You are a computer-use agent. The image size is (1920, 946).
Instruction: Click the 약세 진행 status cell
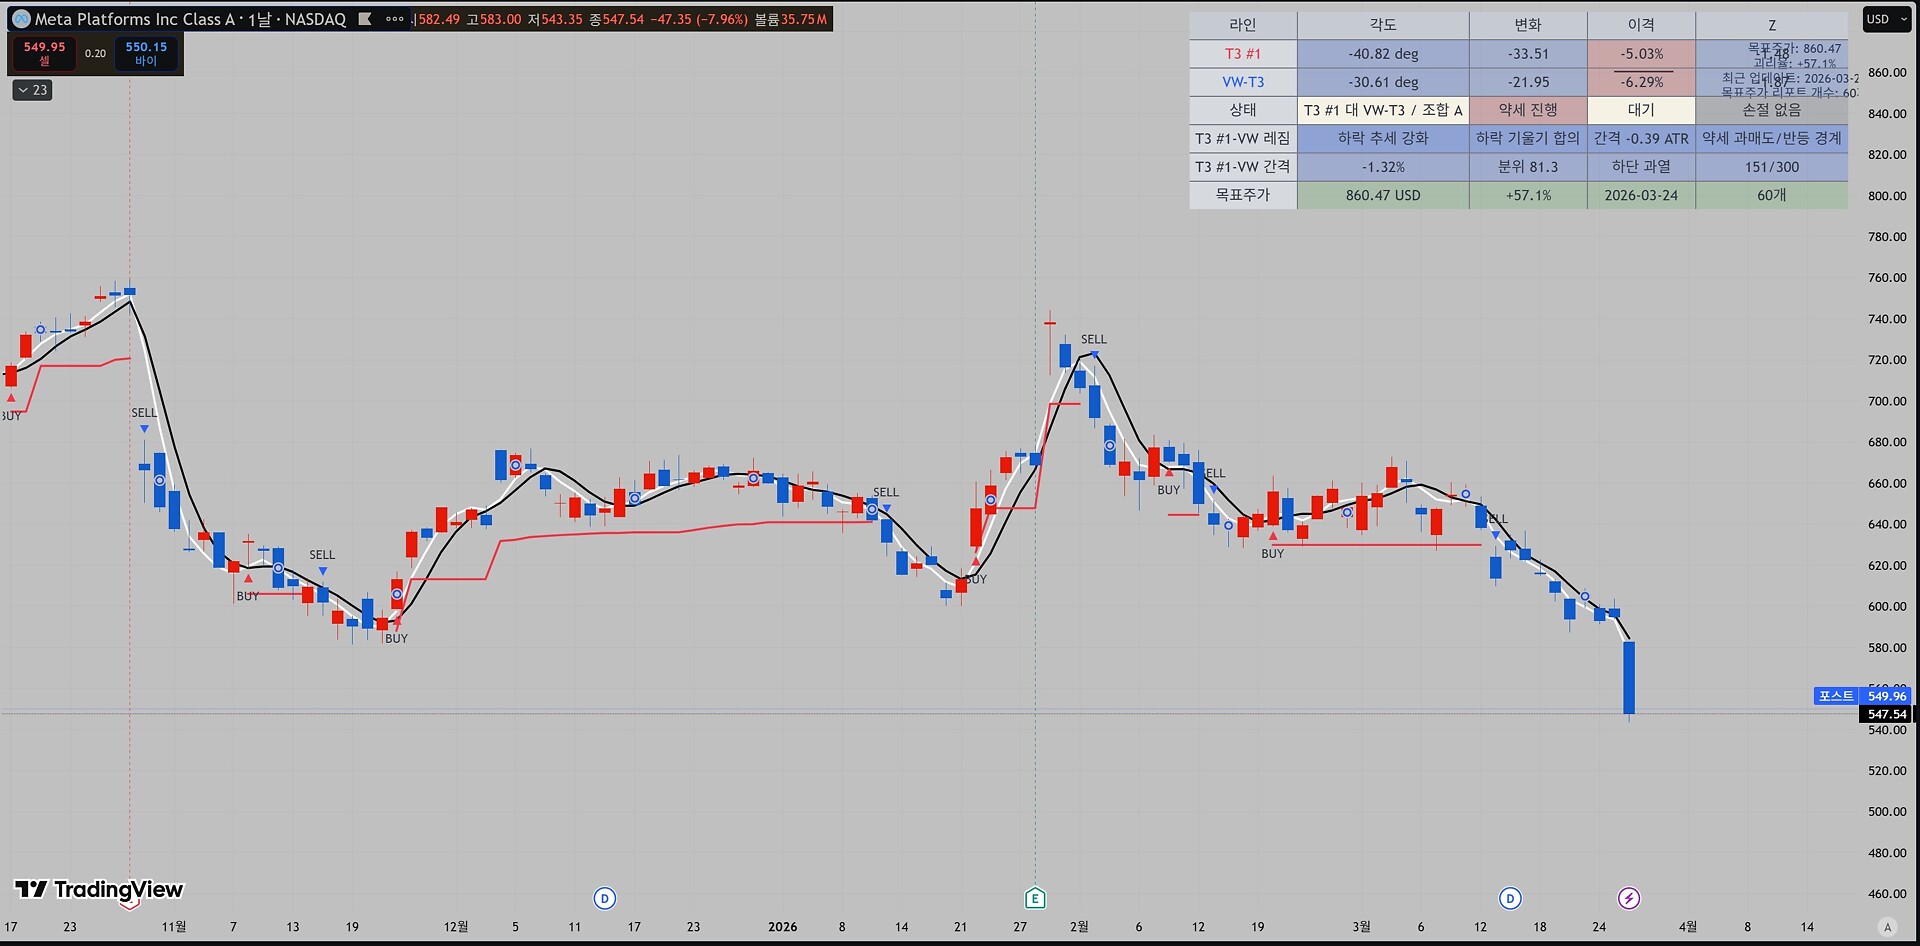tap(1528, 110)
